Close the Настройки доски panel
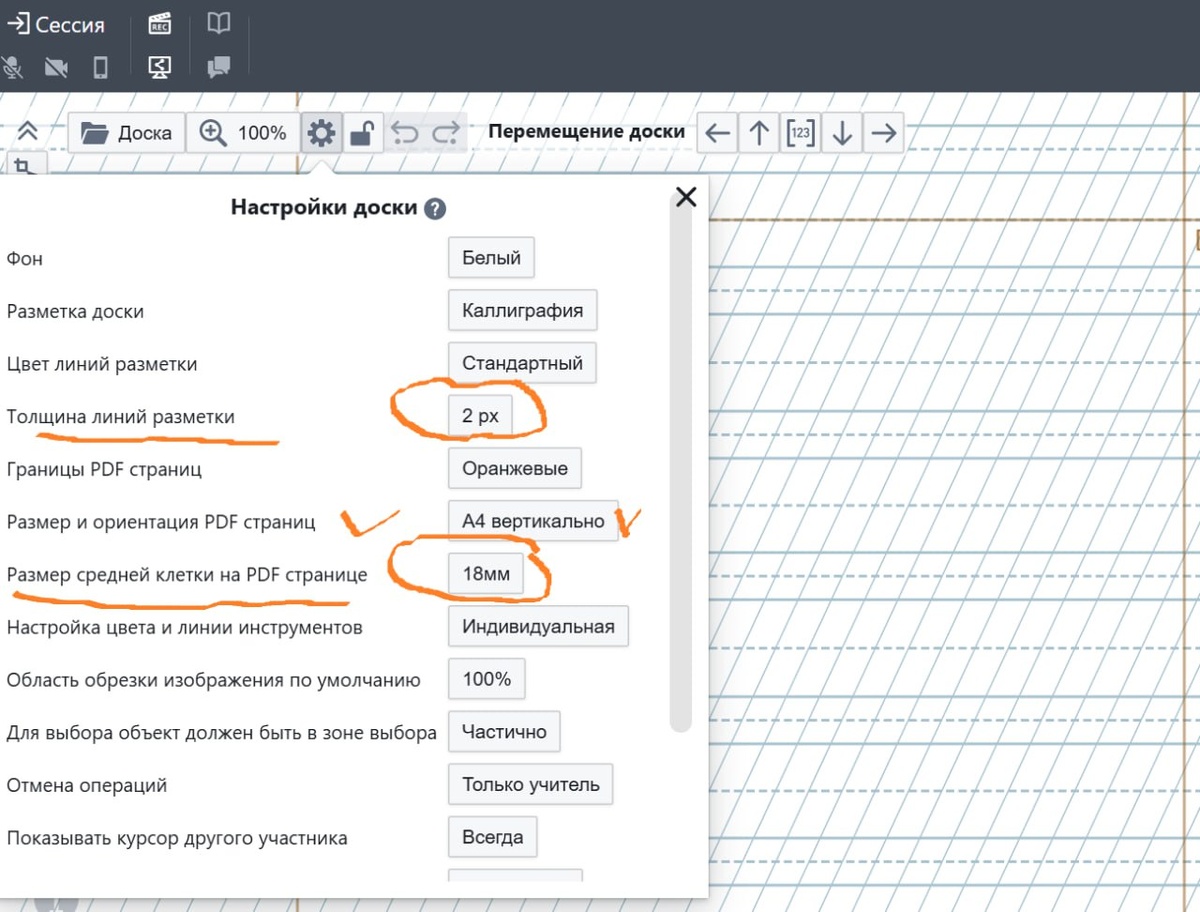1200x912 pixels. pos(686,196)
